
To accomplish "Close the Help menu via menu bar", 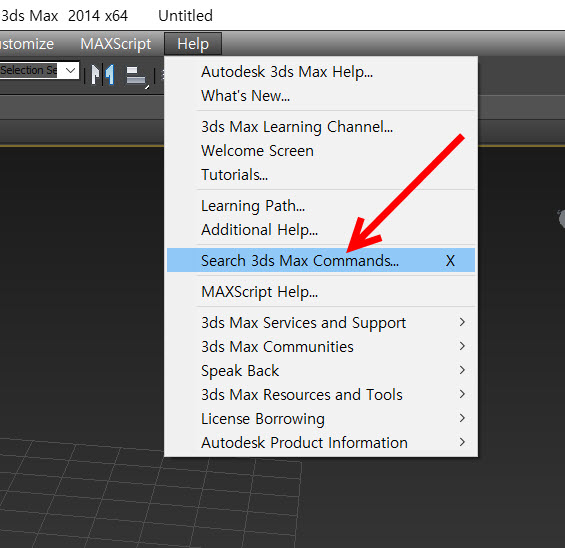I will [193, 44].
